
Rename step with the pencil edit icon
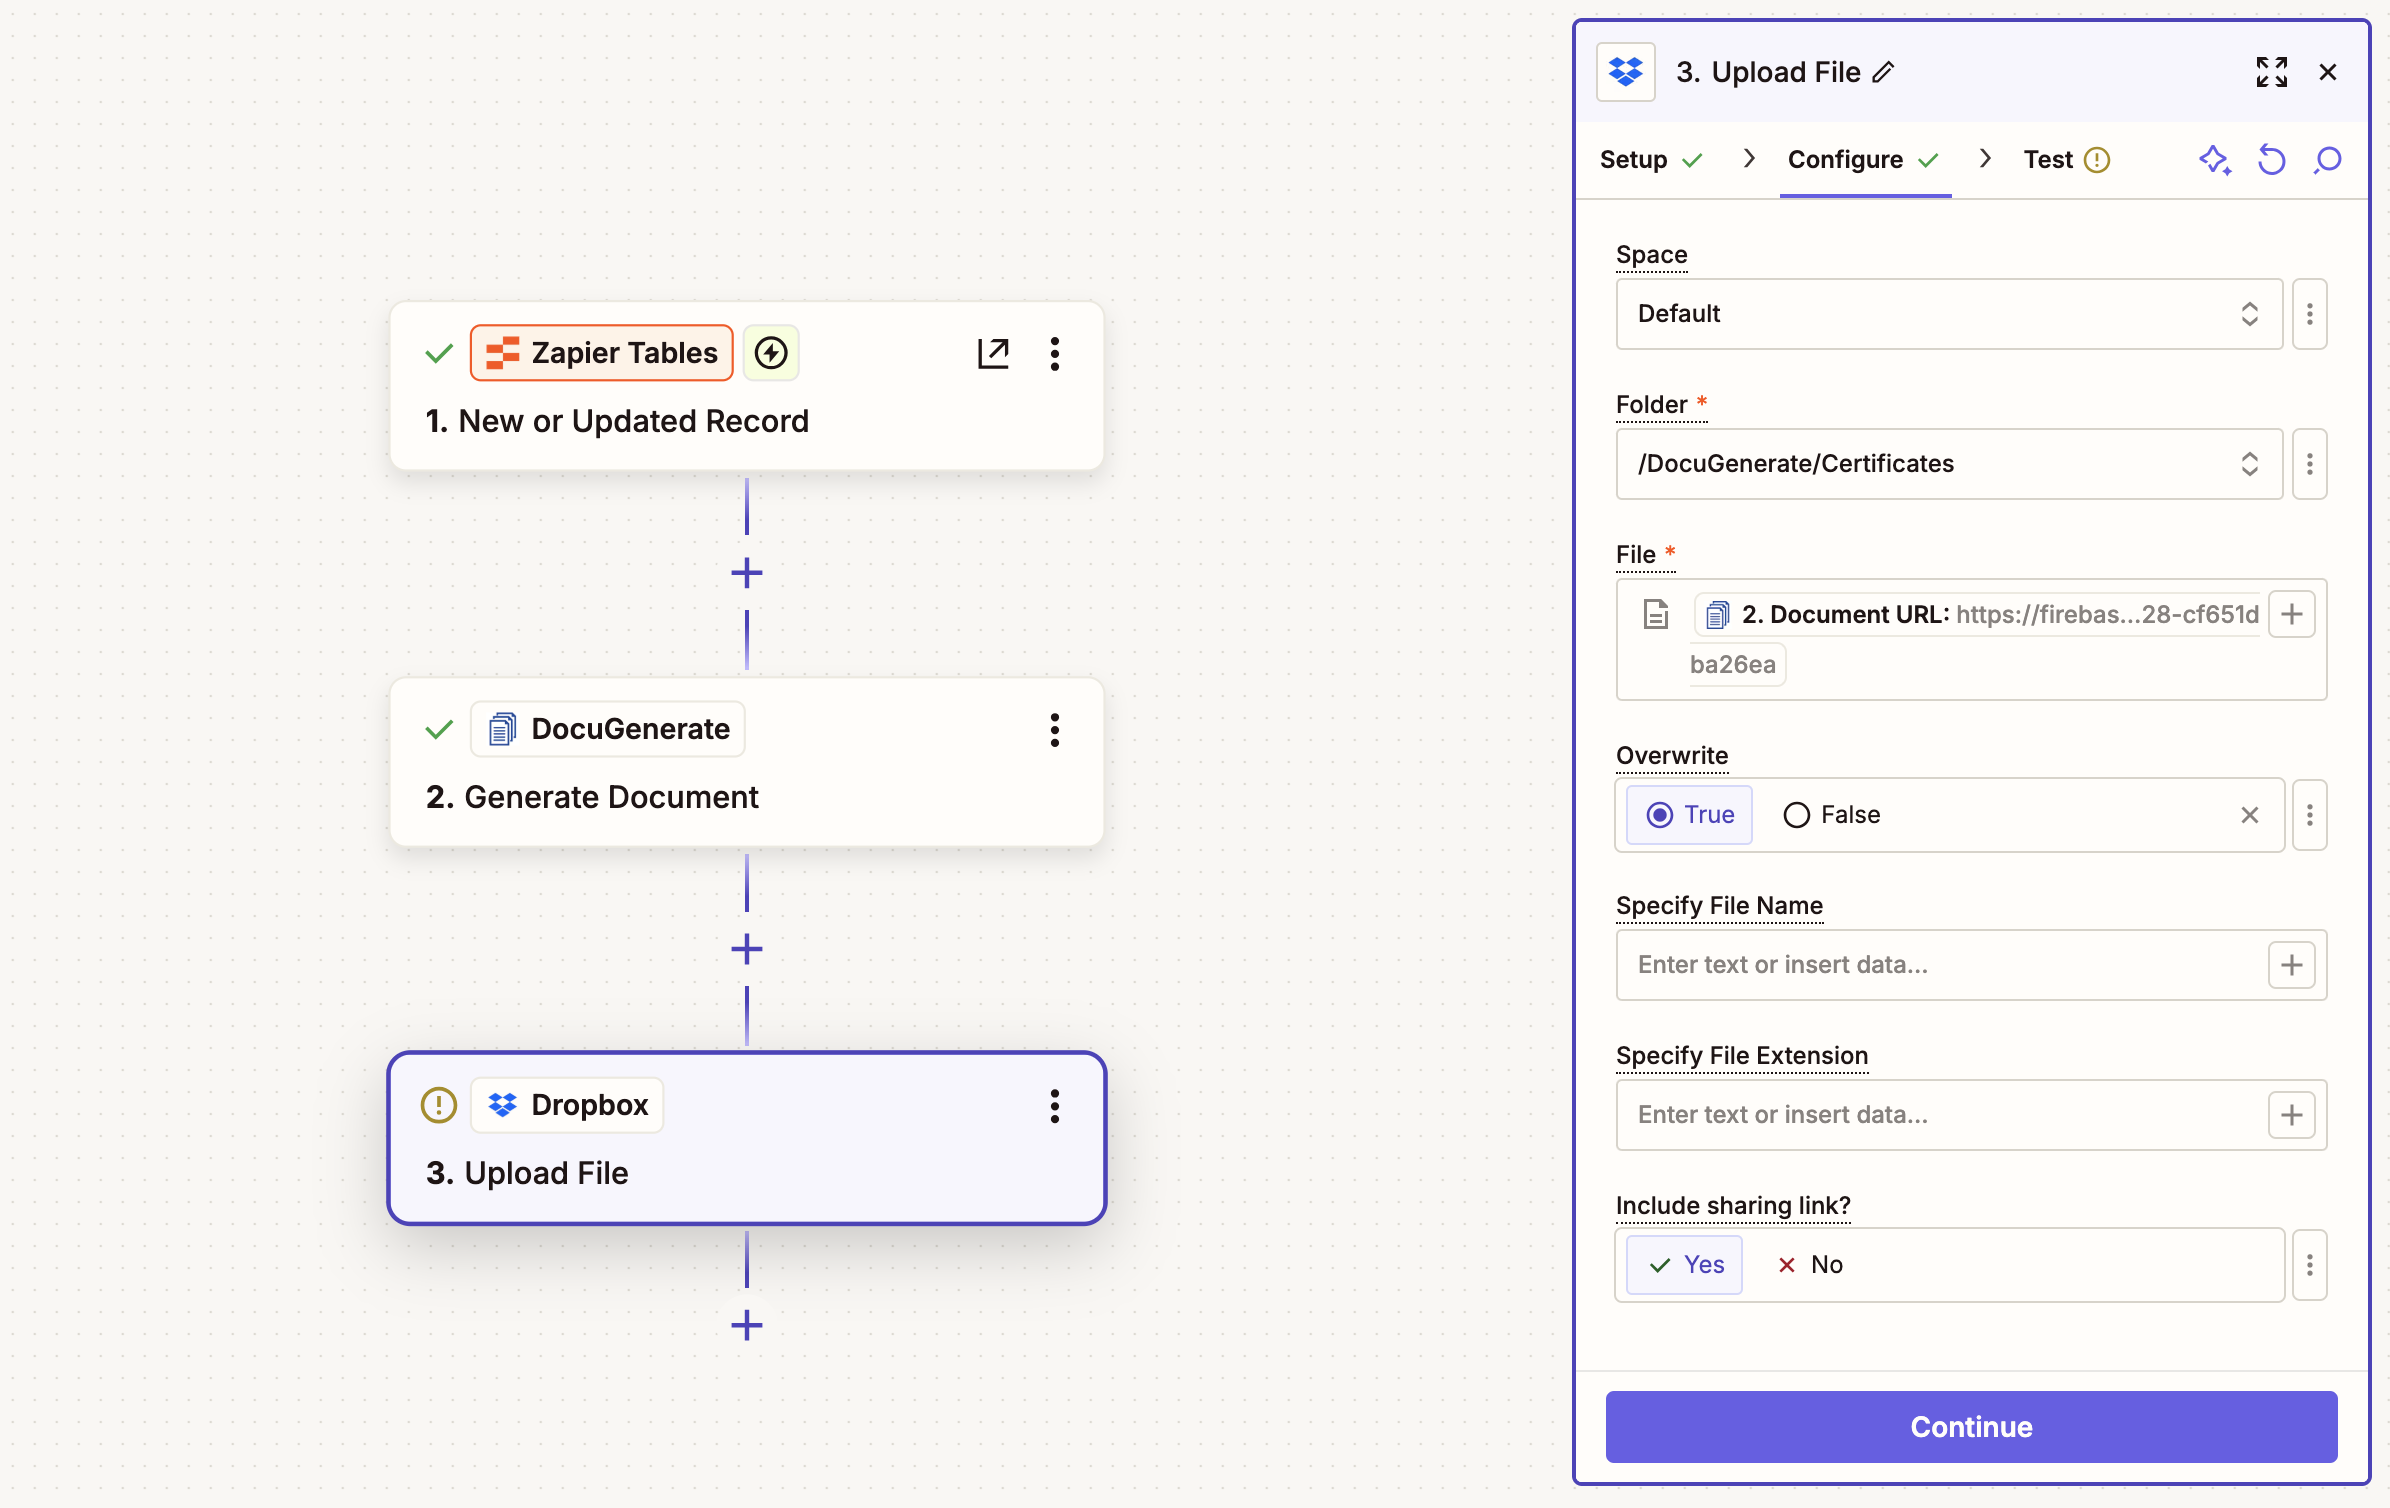coord(1884,72)
